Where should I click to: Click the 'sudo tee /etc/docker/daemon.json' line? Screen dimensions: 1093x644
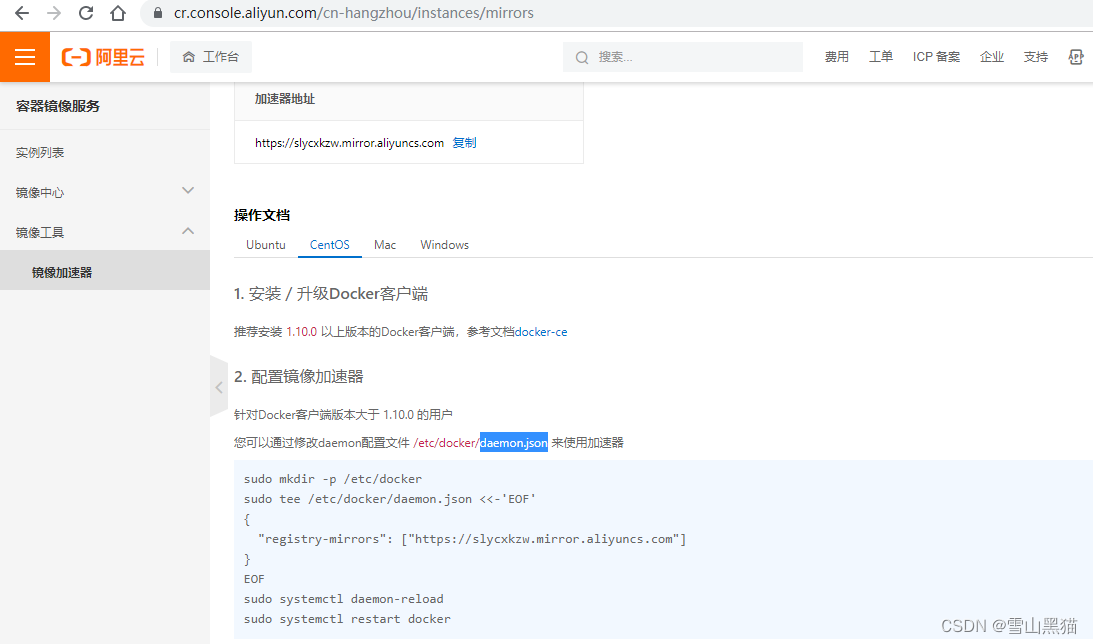click(390, 499)
